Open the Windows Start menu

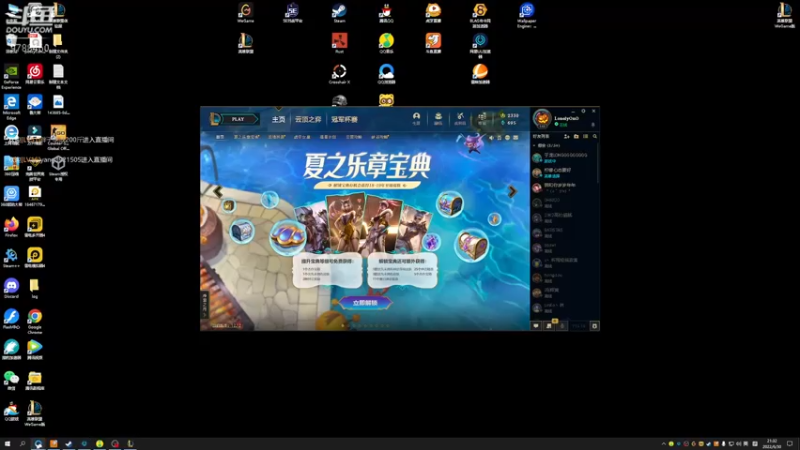[x=7, y=444]
